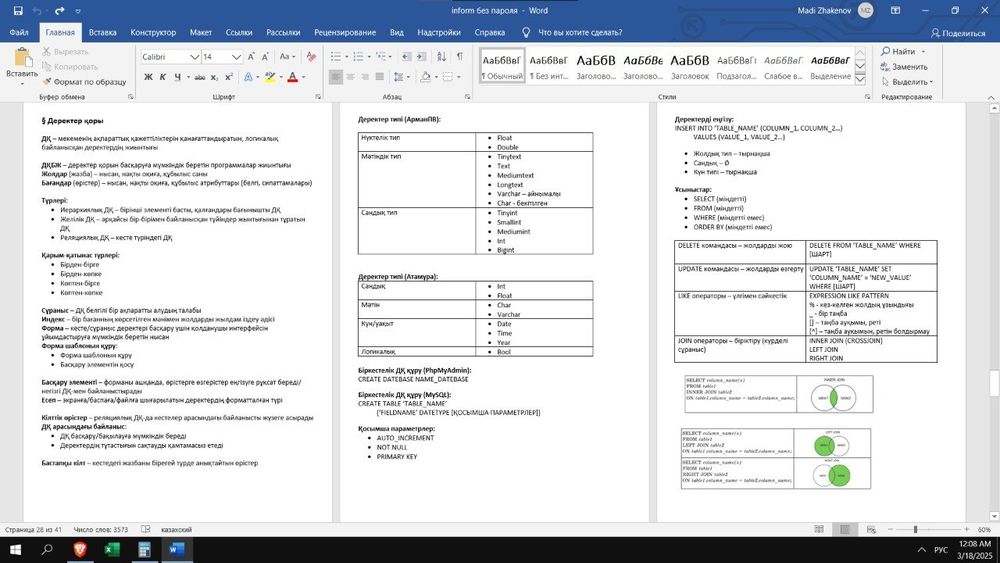Screen dimensions: 1000x563
Task: Apply superscript x² formatting
Action: pos(229,77)
